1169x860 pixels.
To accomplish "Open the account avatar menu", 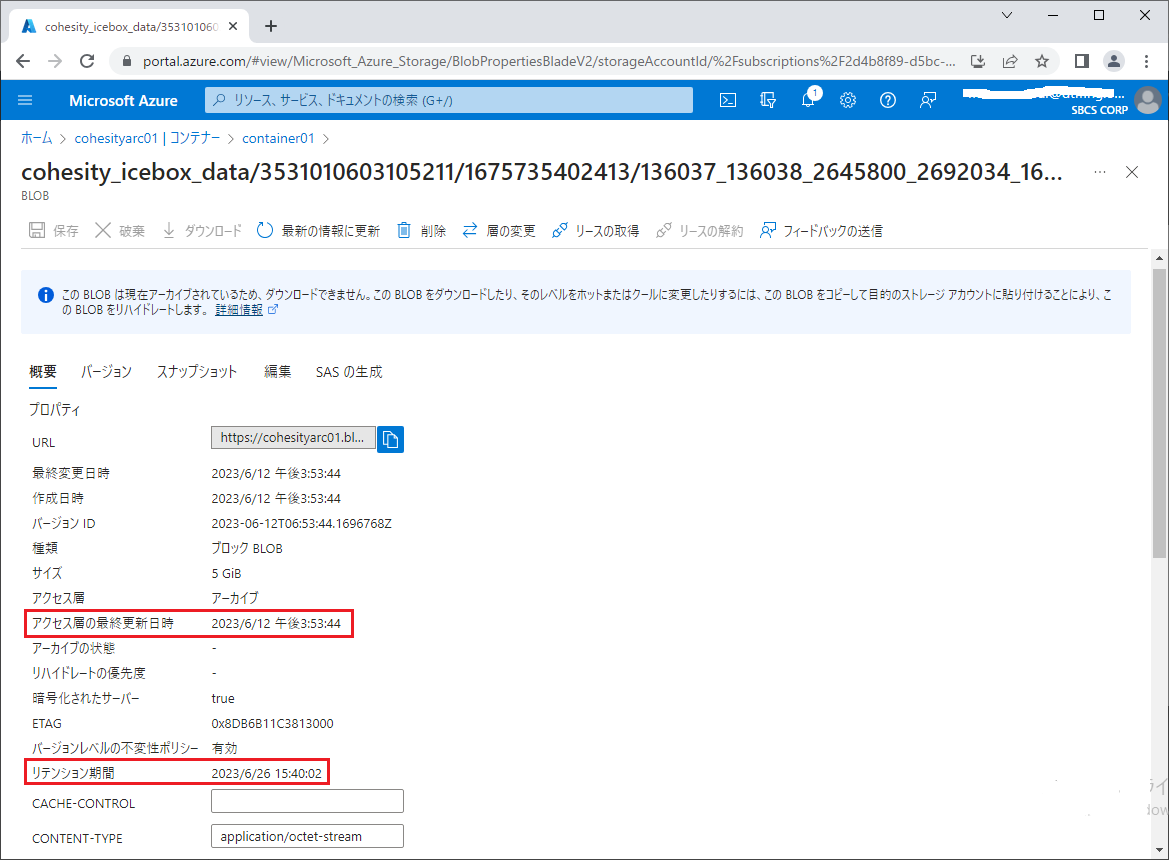I will pyautogui.click(x=1147, y=100).
